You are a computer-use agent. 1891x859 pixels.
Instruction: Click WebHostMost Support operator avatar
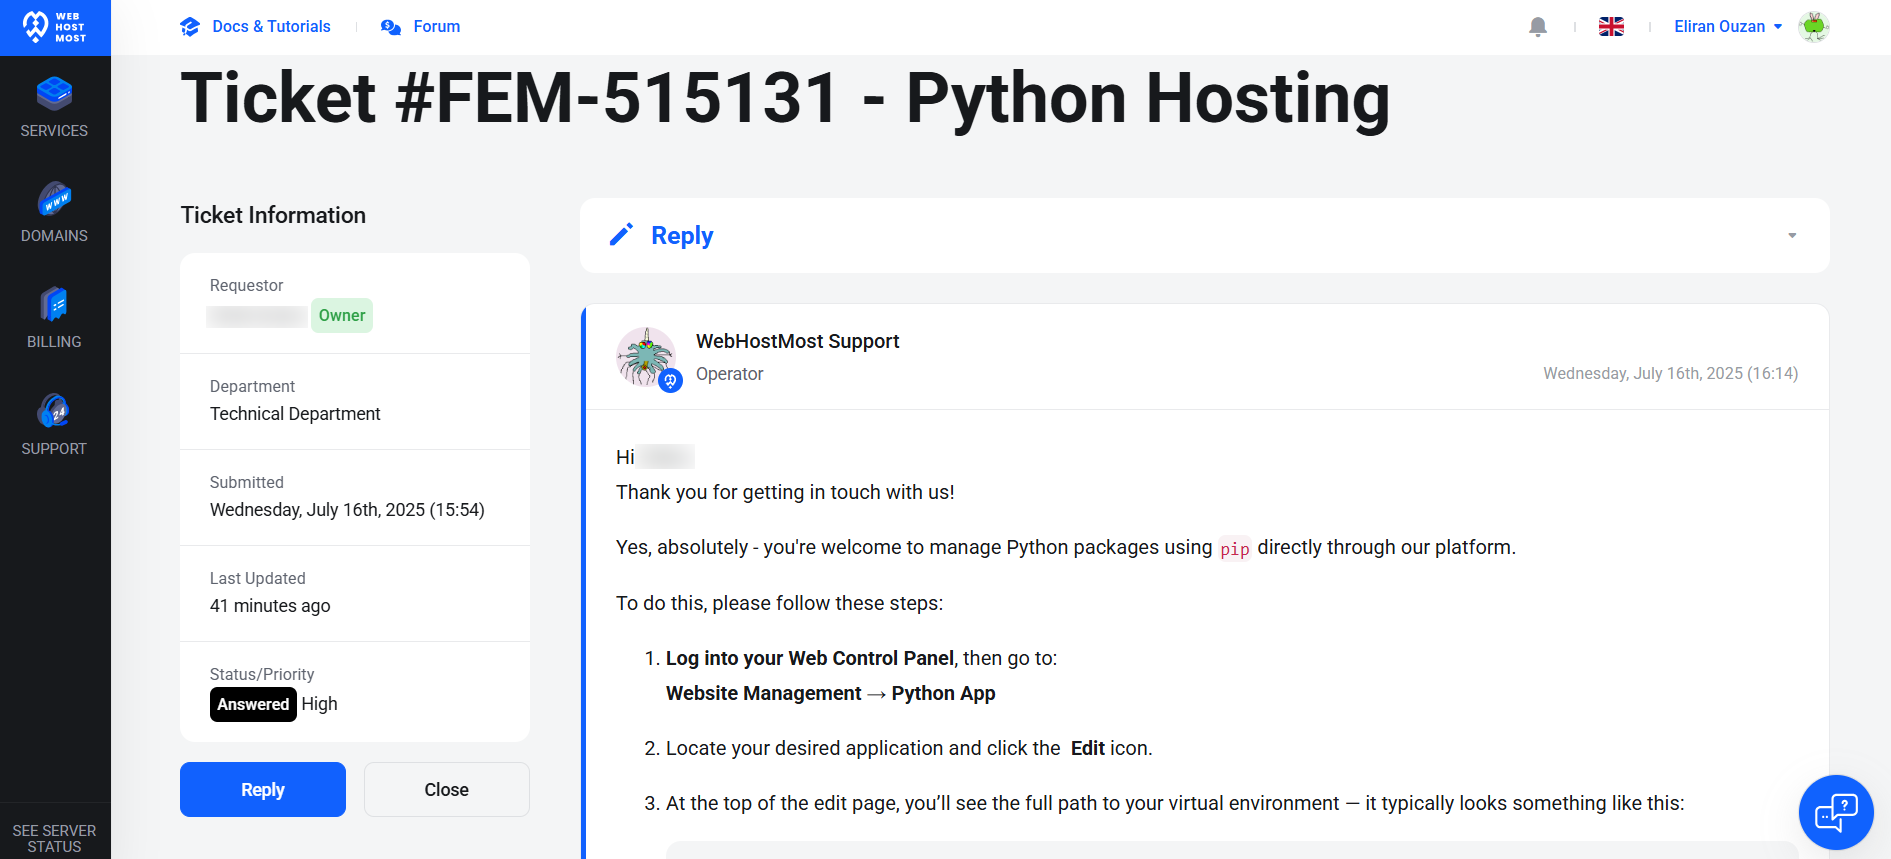pyautogui.click(x=646, y=357)
